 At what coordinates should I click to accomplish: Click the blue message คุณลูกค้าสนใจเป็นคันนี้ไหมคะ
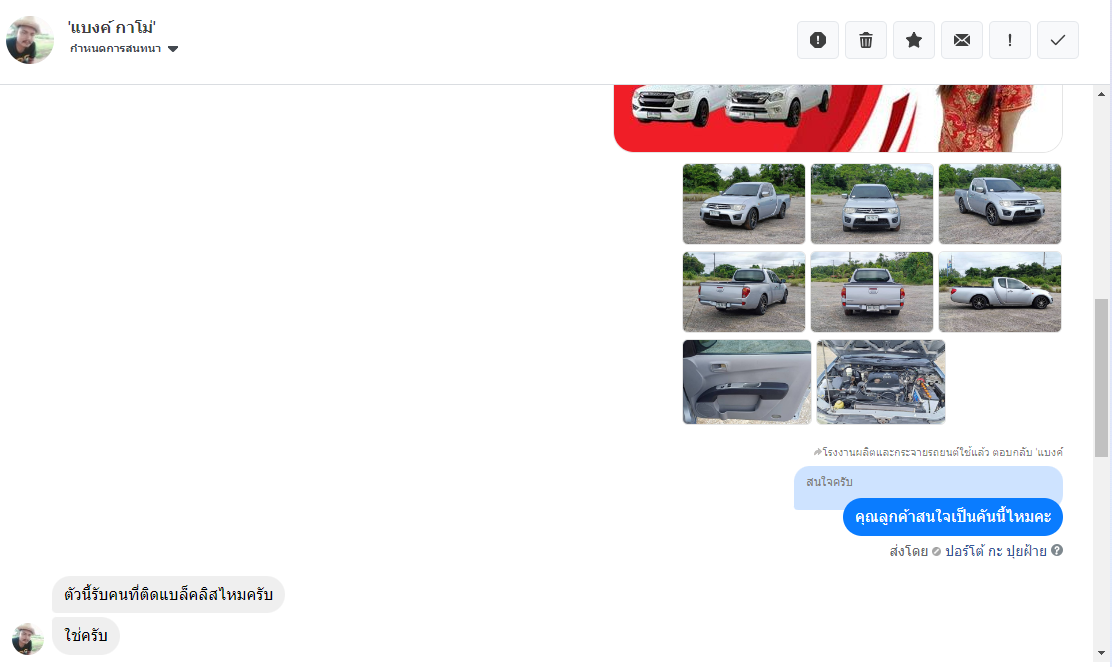952,517
